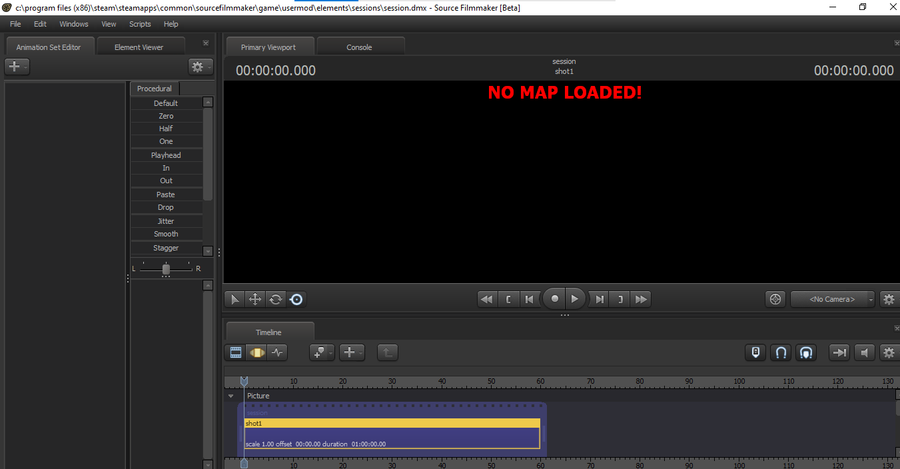Apply the Drop preset

click(166, 207)
